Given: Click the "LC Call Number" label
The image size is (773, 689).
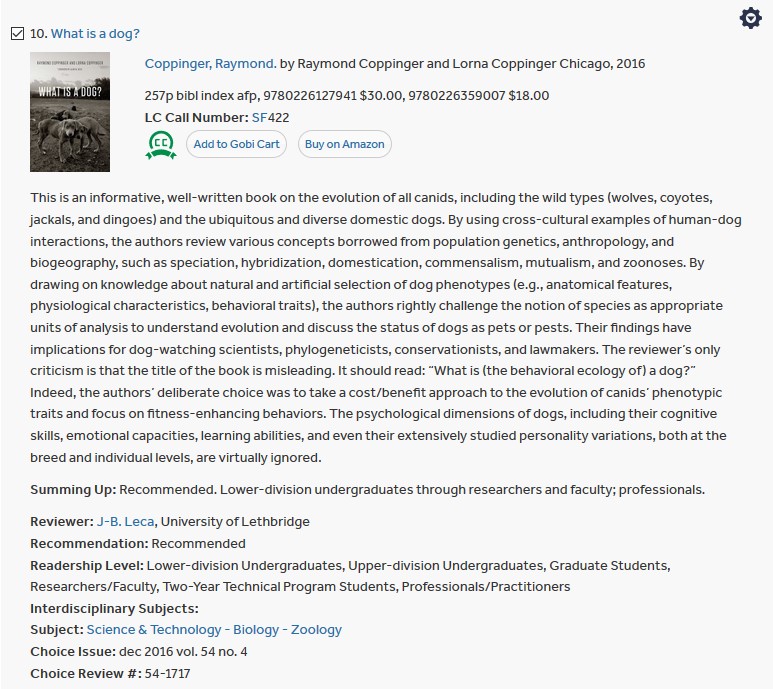Looking at the screenshot, I should tap(196, 117).
